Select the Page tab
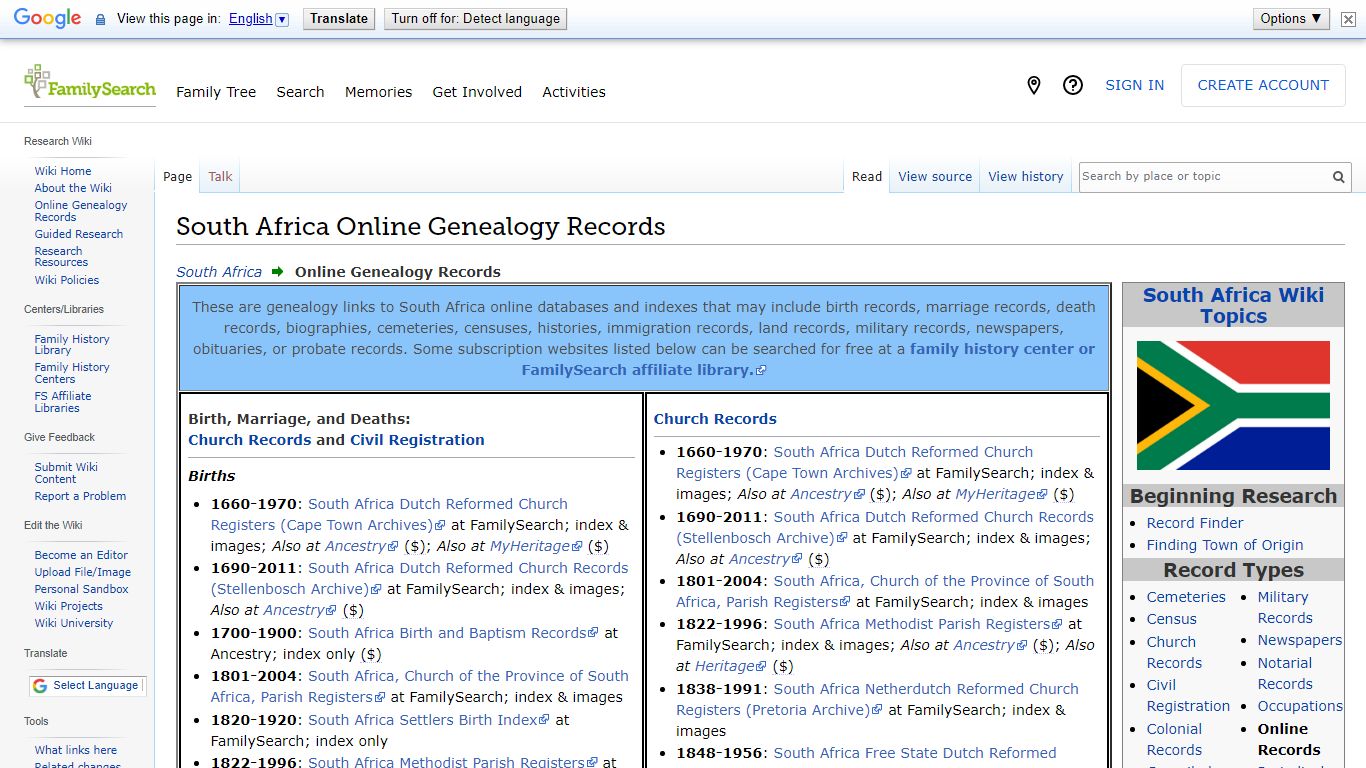Screen dimensions: 1366x768 [177, 177]
